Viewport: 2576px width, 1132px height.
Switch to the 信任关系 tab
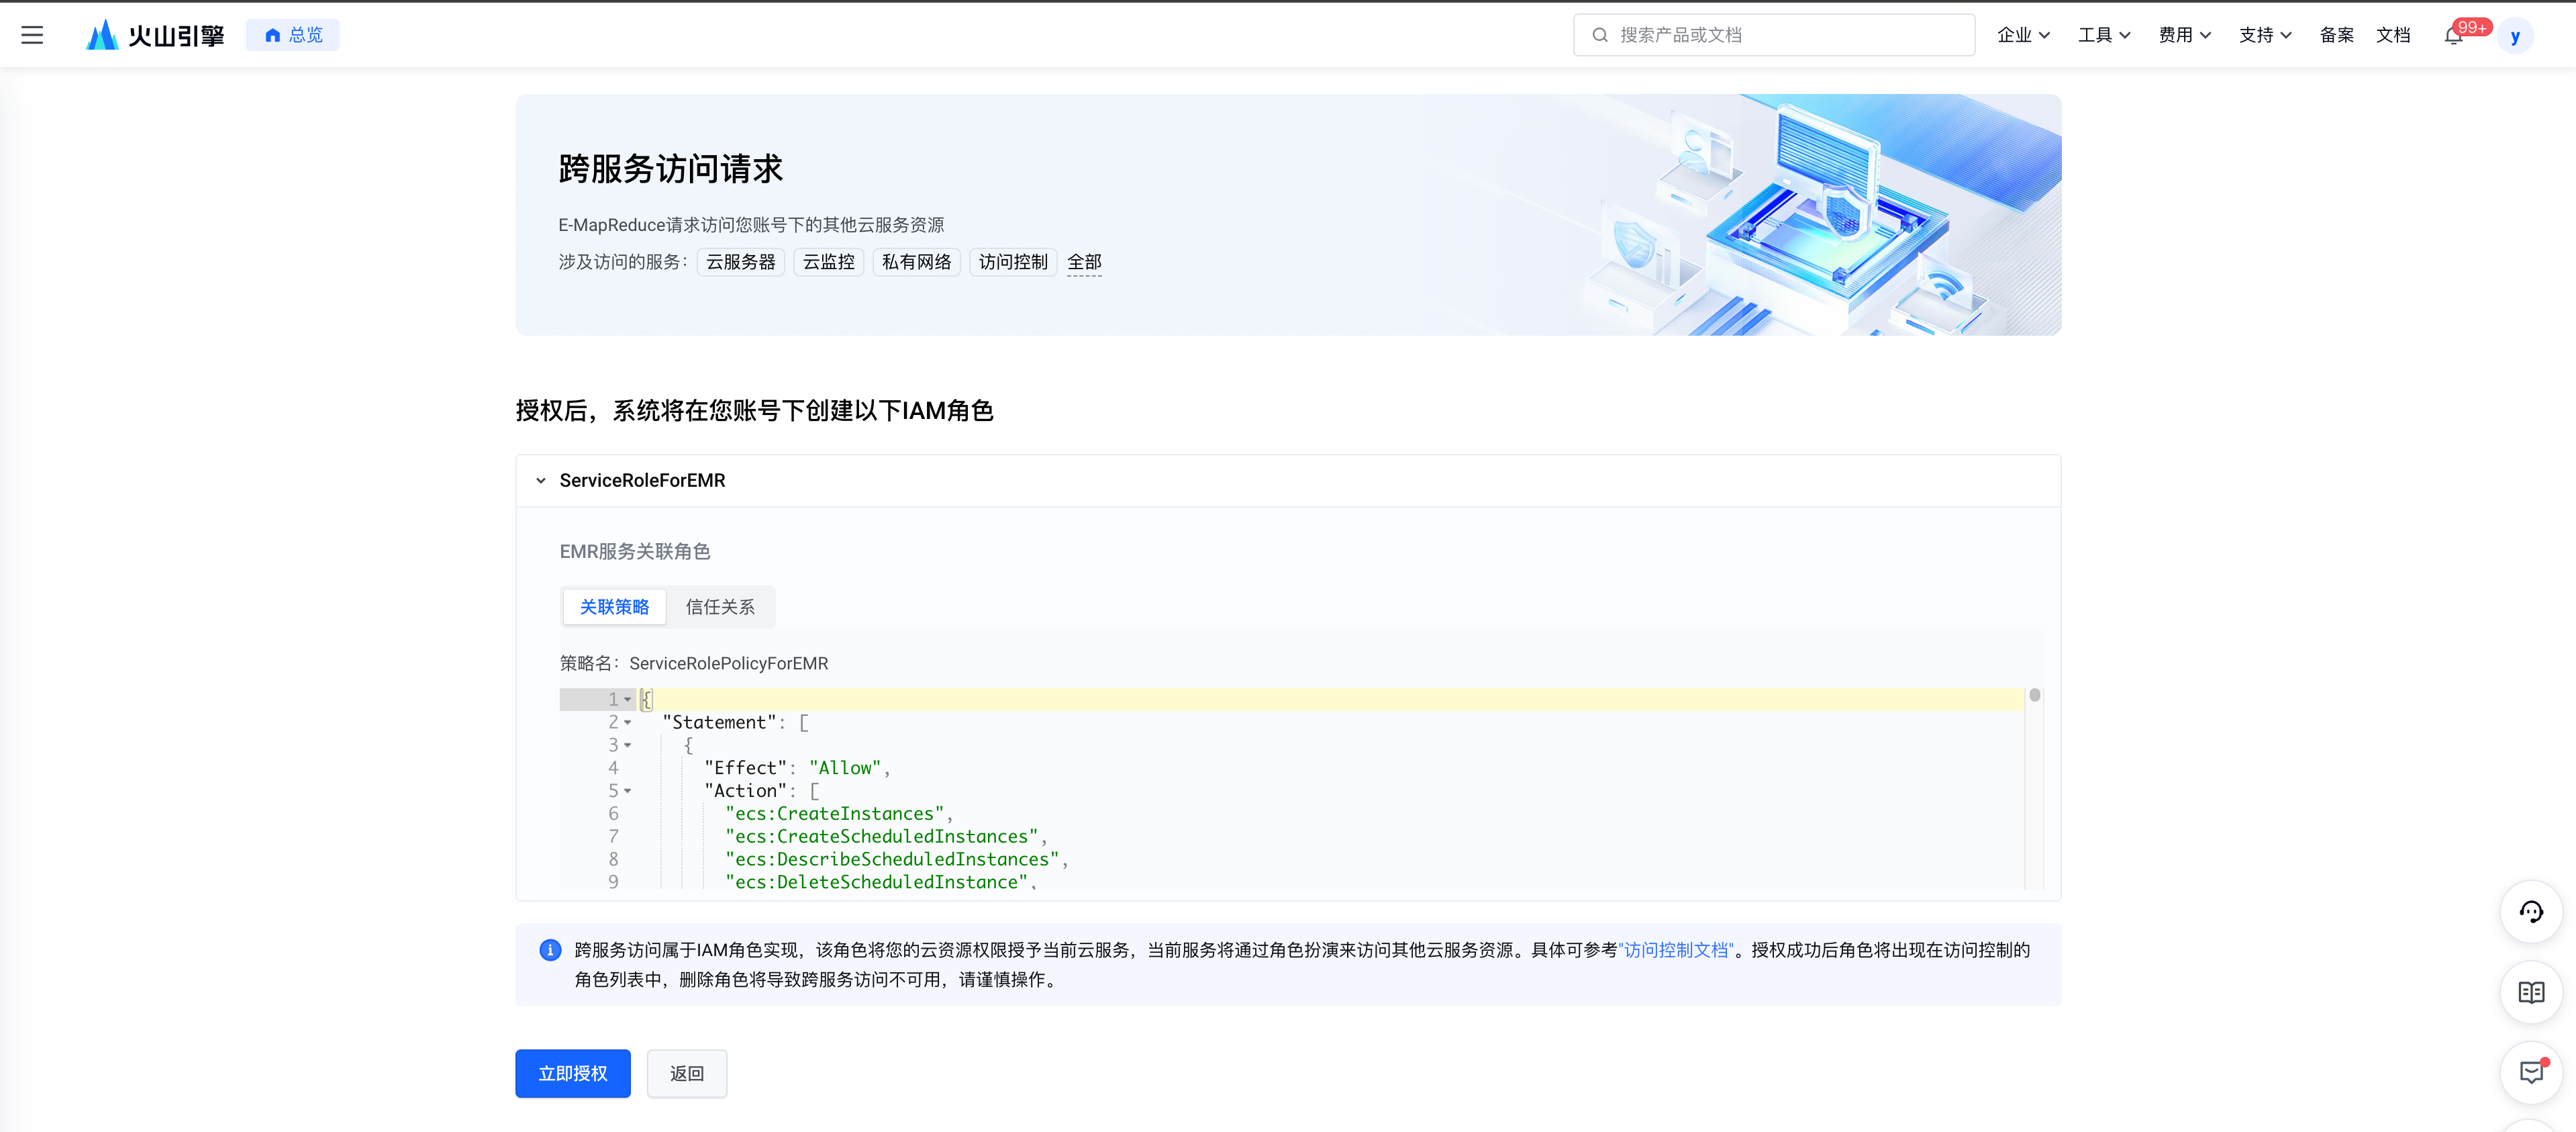tap(720, 607)
